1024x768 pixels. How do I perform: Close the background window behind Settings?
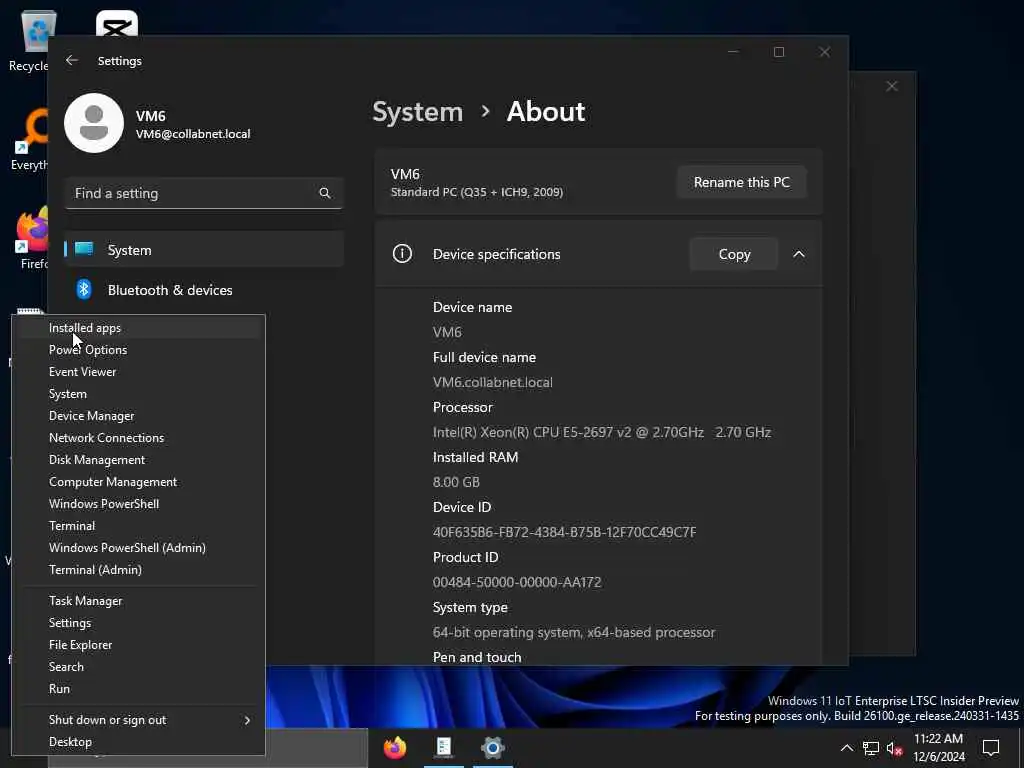(891, 86)
